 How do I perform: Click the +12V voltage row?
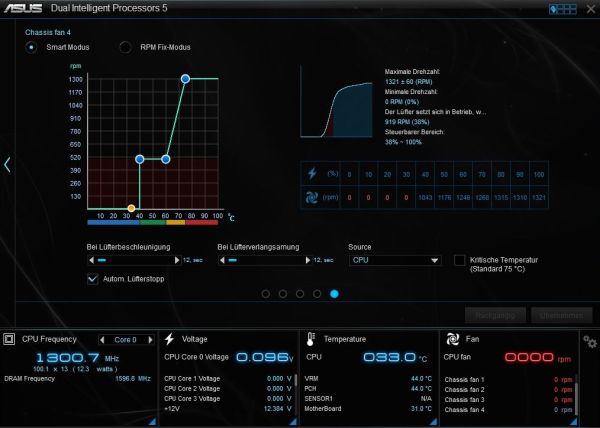(228, 408)
